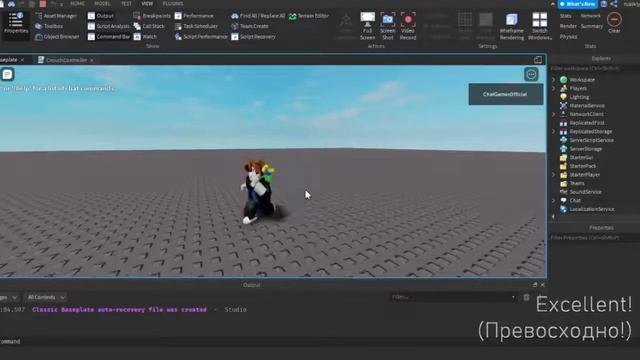This screenshot has height=360, width=640.
Task: Open Team Create panel
Action: [x=250, y=26]
